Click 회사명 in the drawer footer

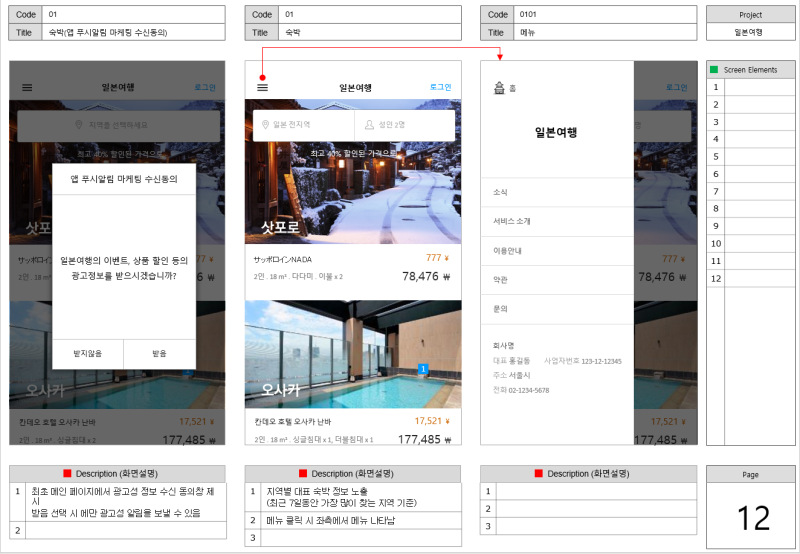pos(503,346)
